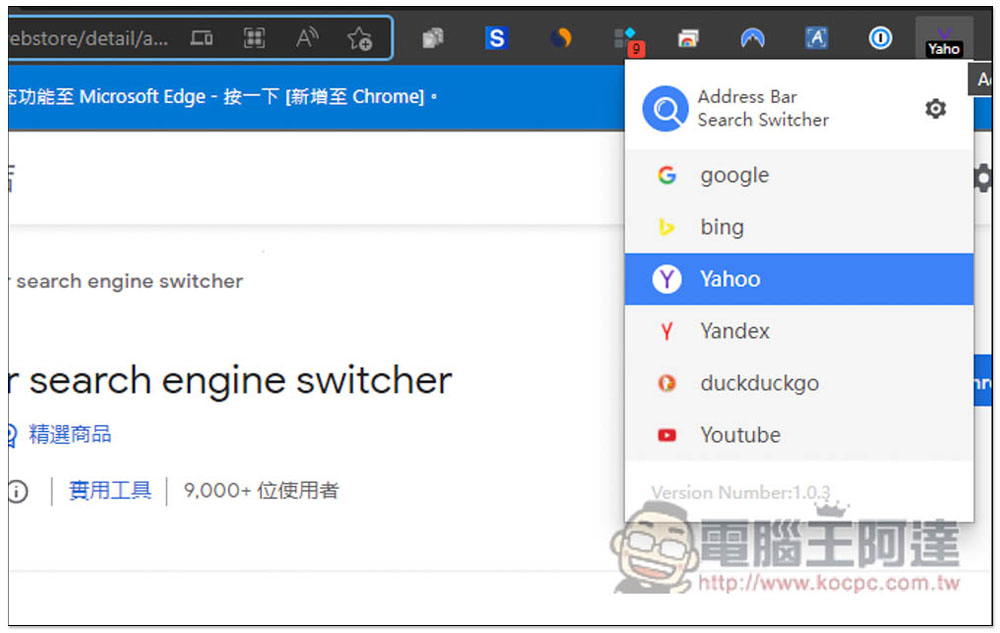Click the Google G logo icon
Viewport: 1000px width, 633px height.
click(x=666, y=175)
